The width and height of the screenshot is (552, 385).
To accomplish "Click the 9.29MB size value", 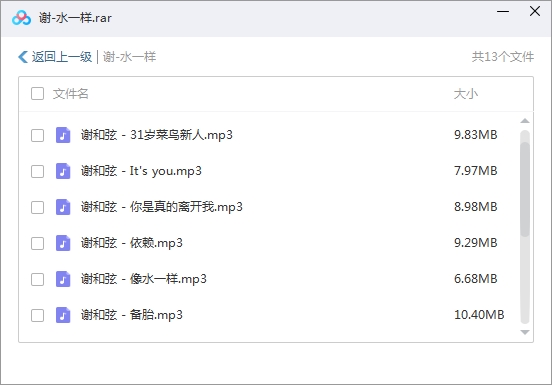I will point(476,243).
